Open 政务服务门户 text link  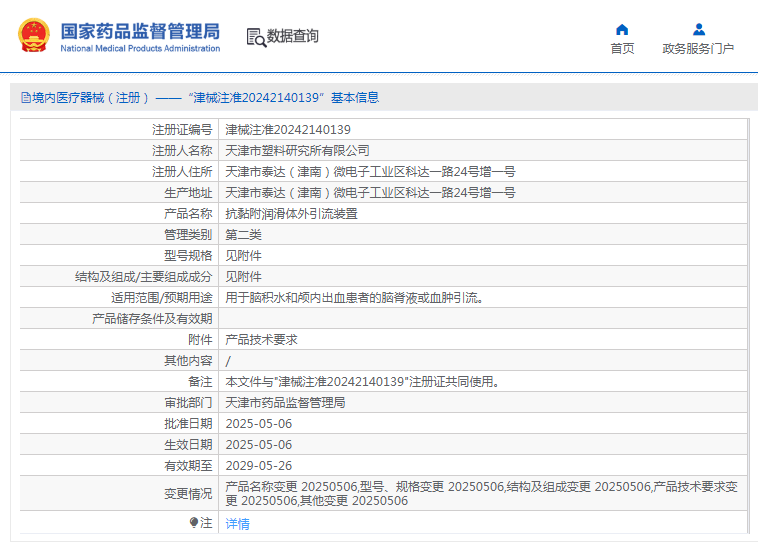[x=698, y=48]
